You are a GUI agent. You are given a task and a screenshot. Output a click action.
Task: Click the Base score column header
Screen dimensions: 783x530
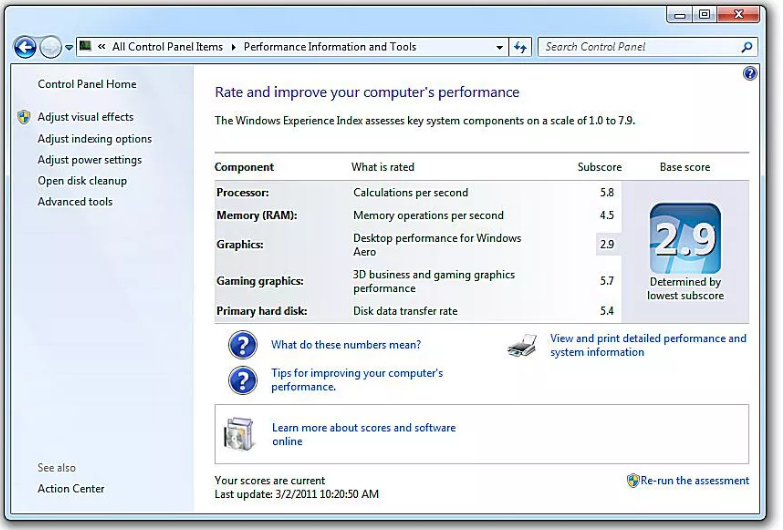pos(685,167)
